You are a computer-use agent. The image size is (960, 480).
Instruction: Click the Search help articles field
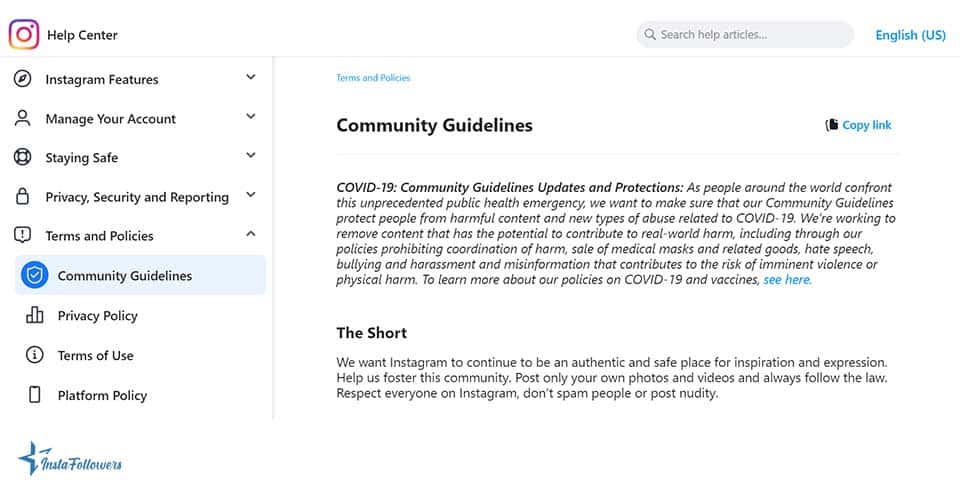(745, 35)
